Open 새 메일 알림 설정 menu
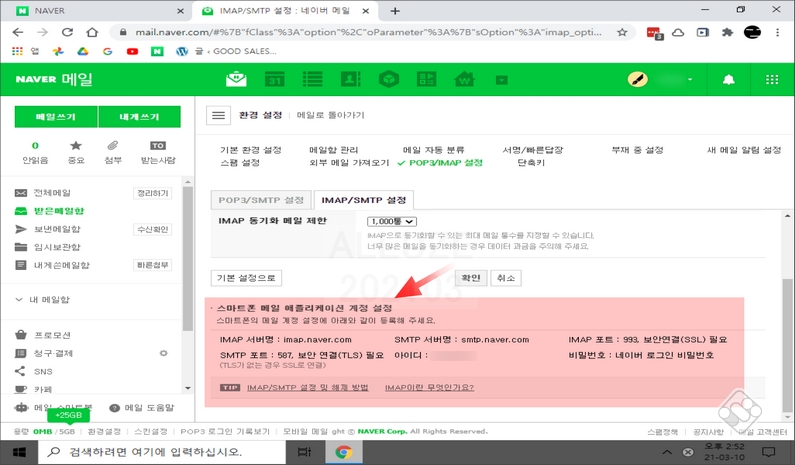 coord(744,150)
